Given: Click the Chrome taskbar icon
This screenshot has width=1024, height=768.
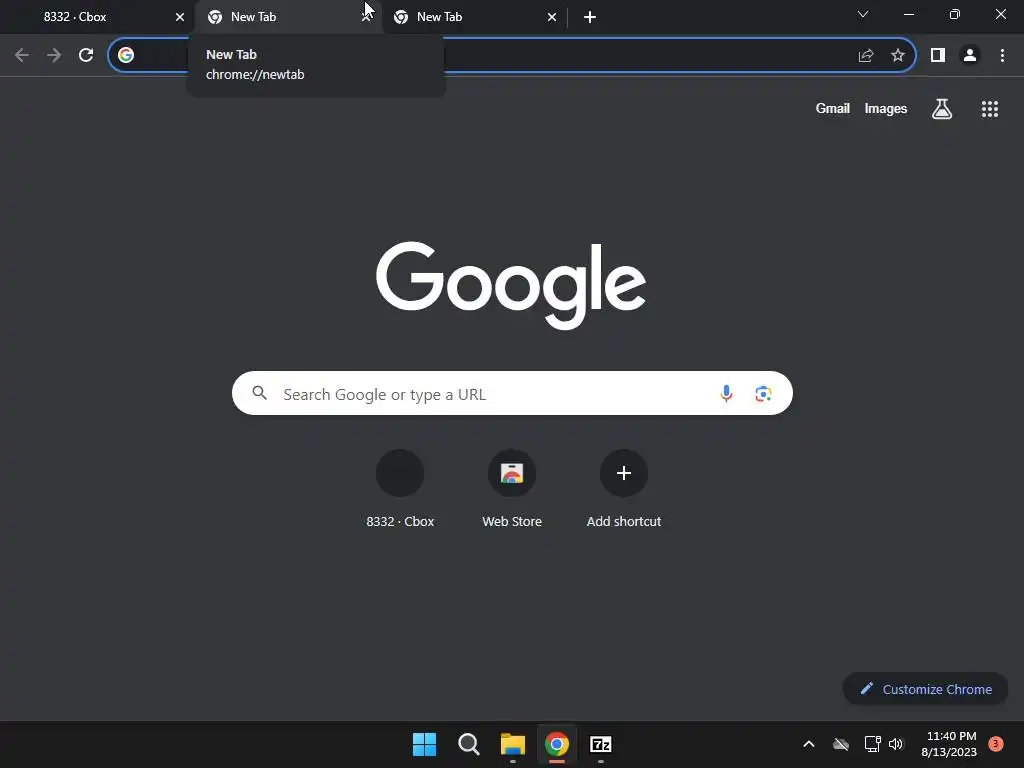Looking at the screenshot, I should coord(557,744).
